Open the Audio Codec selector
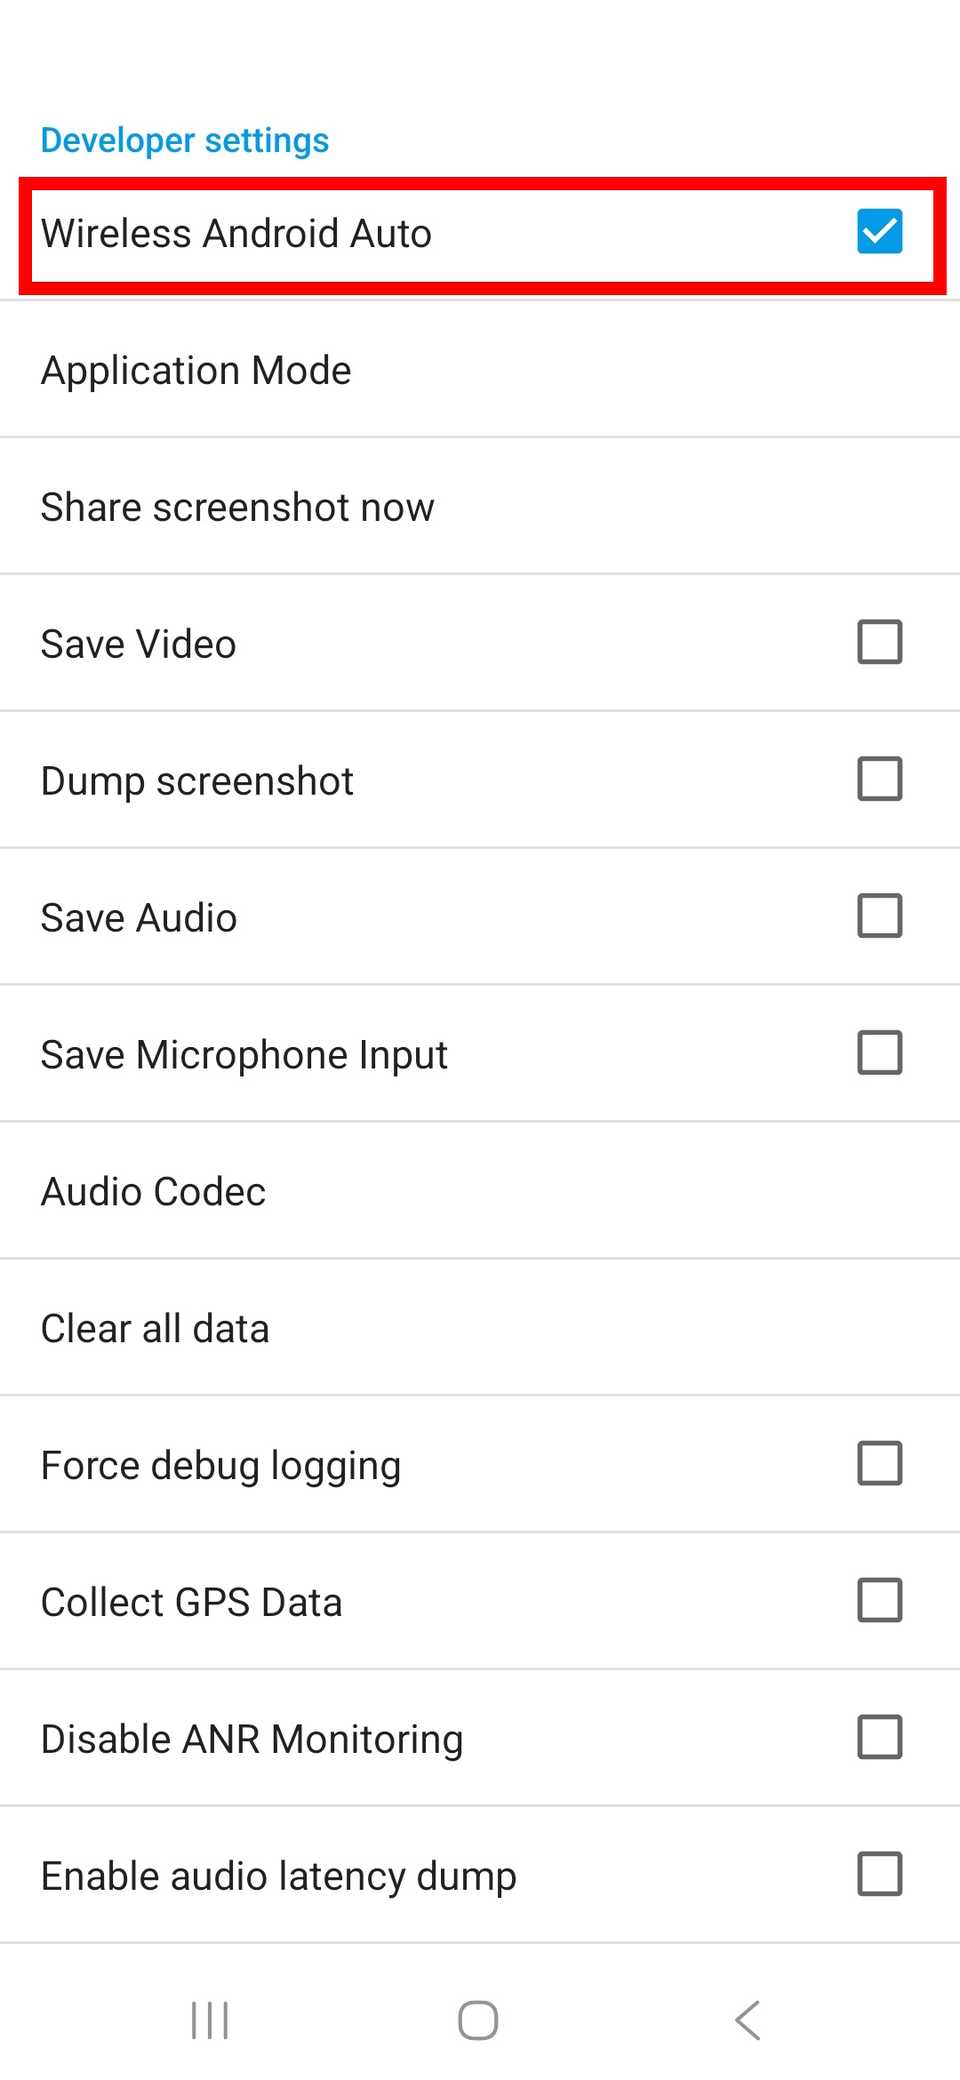This screenshot has height=2080, width=960. (153, 1192)
